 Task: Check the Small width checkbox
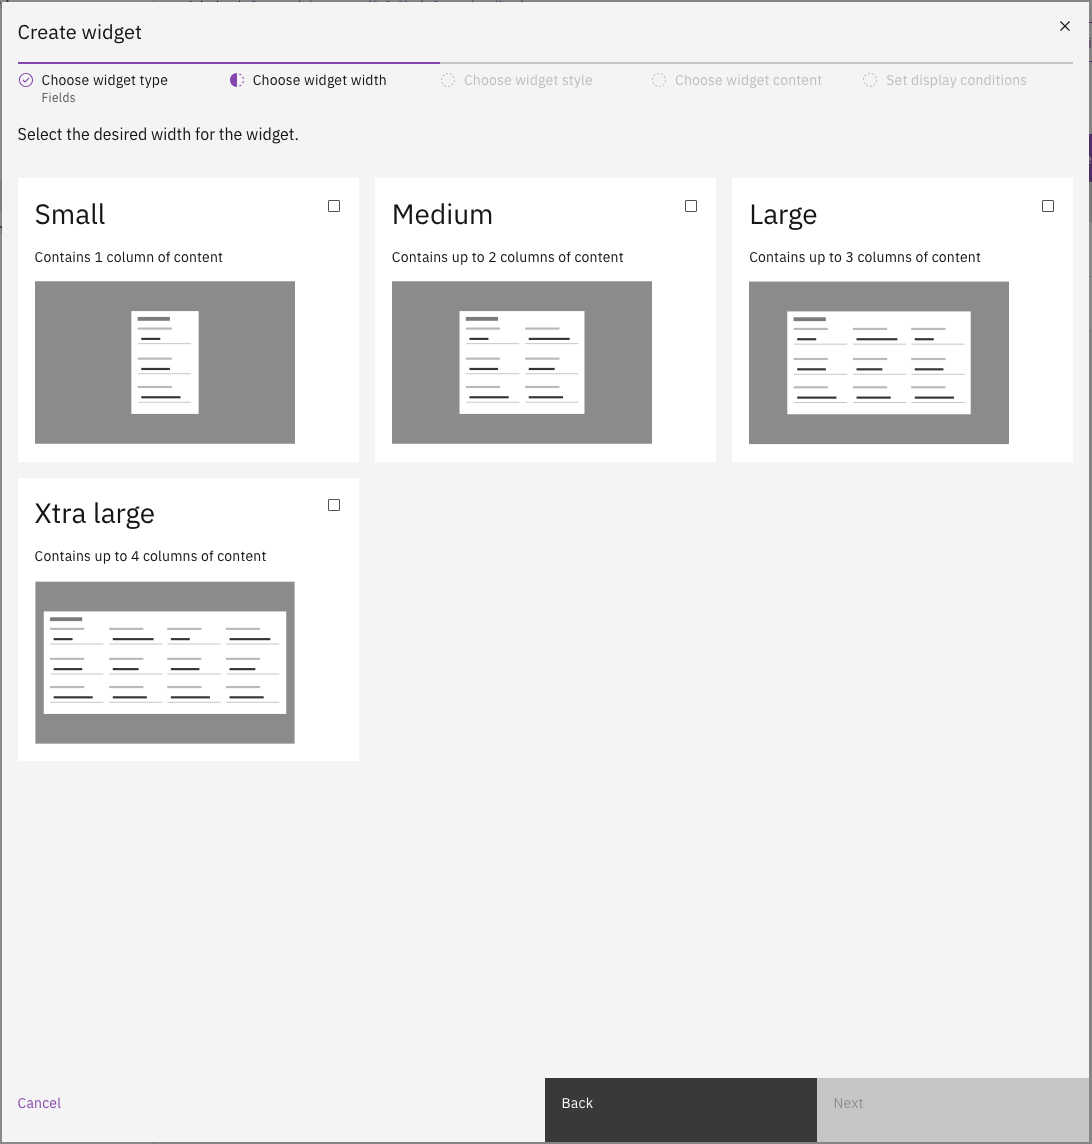334,206
